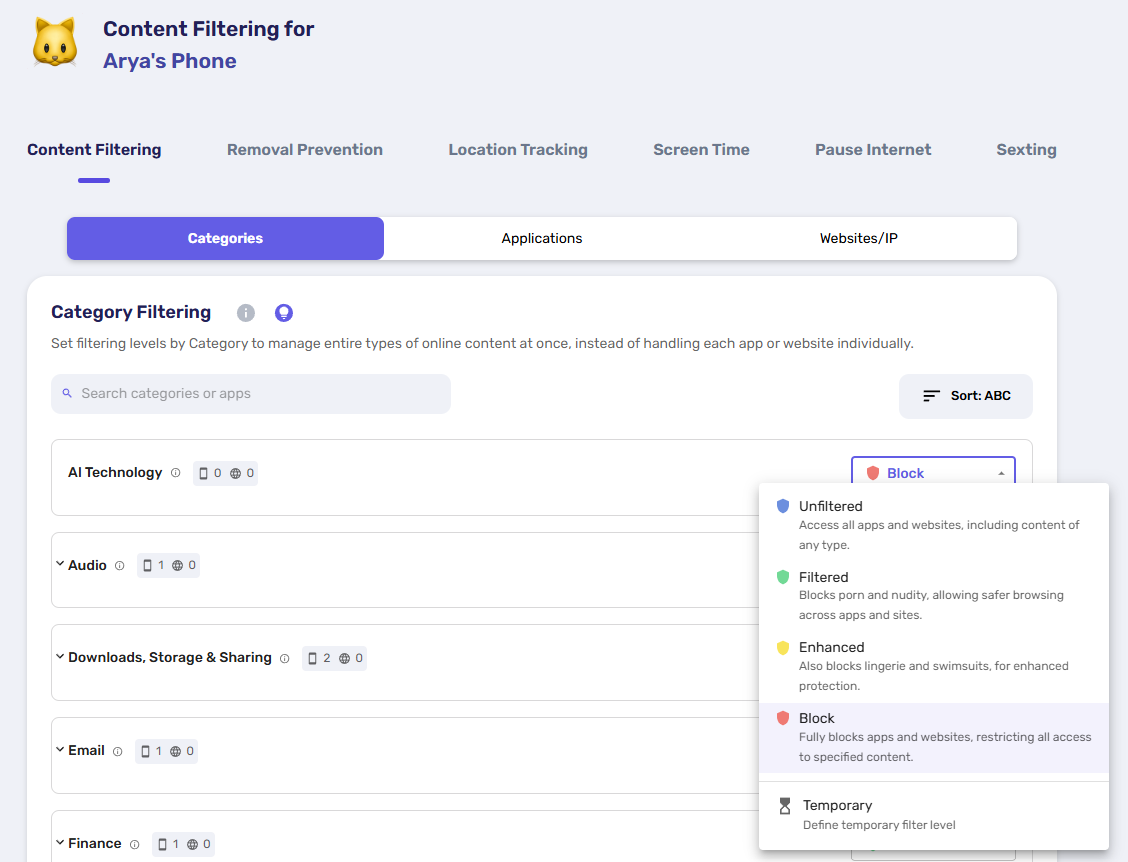Click the info icon next to AI Technology

pyautogui.click(x=176, y=473)
